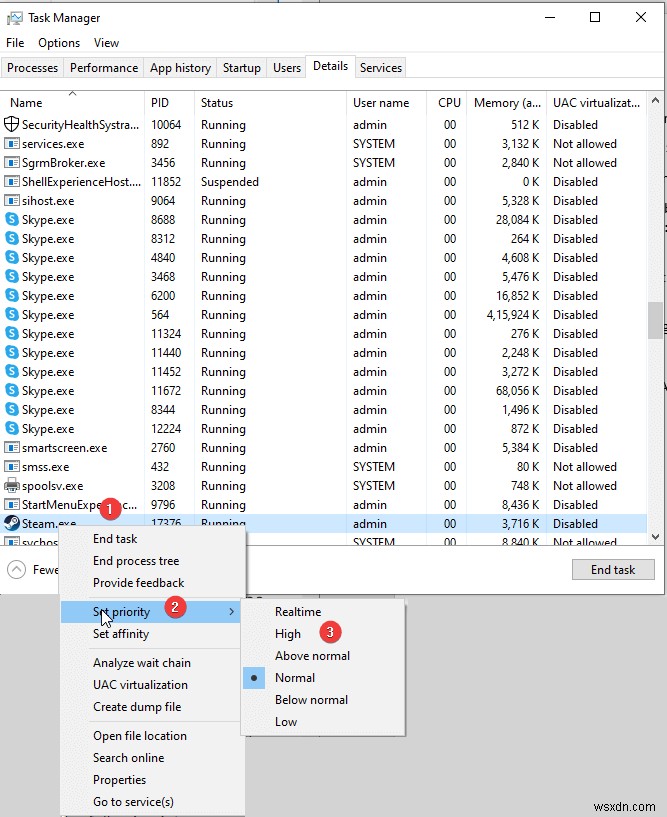This screenshot has height=817, width=667.
Task: Select the Suspended status cell
Action: [230, 182]
